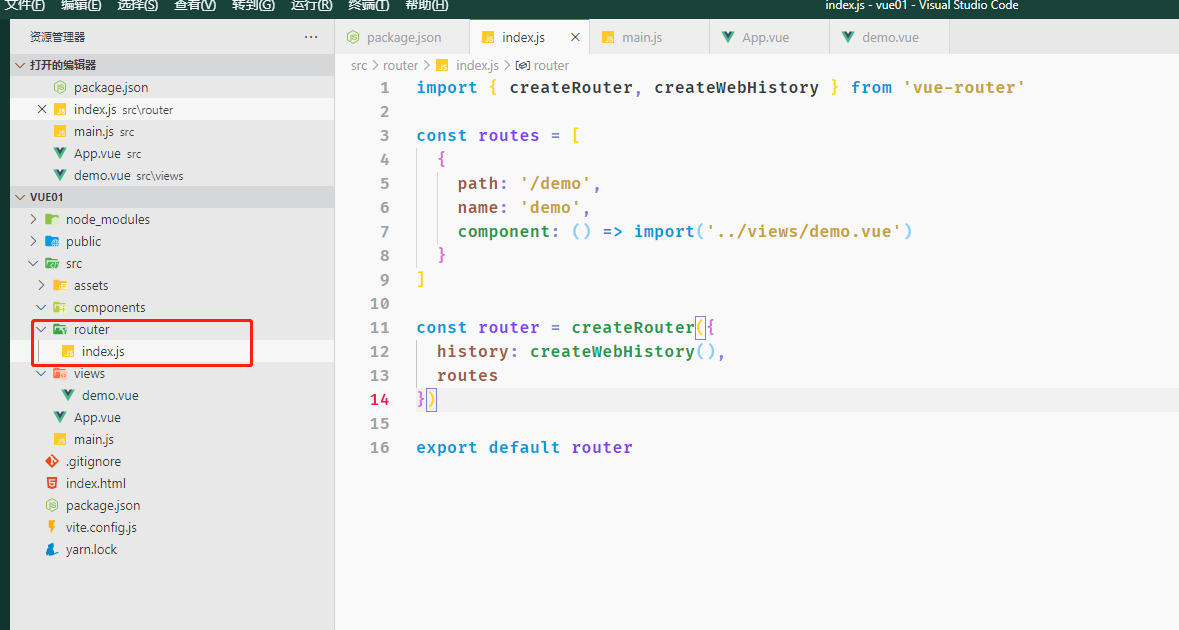Click the git icon of .gitignore file
This screenshot has width=1179, height=630.
coord(52,461)
